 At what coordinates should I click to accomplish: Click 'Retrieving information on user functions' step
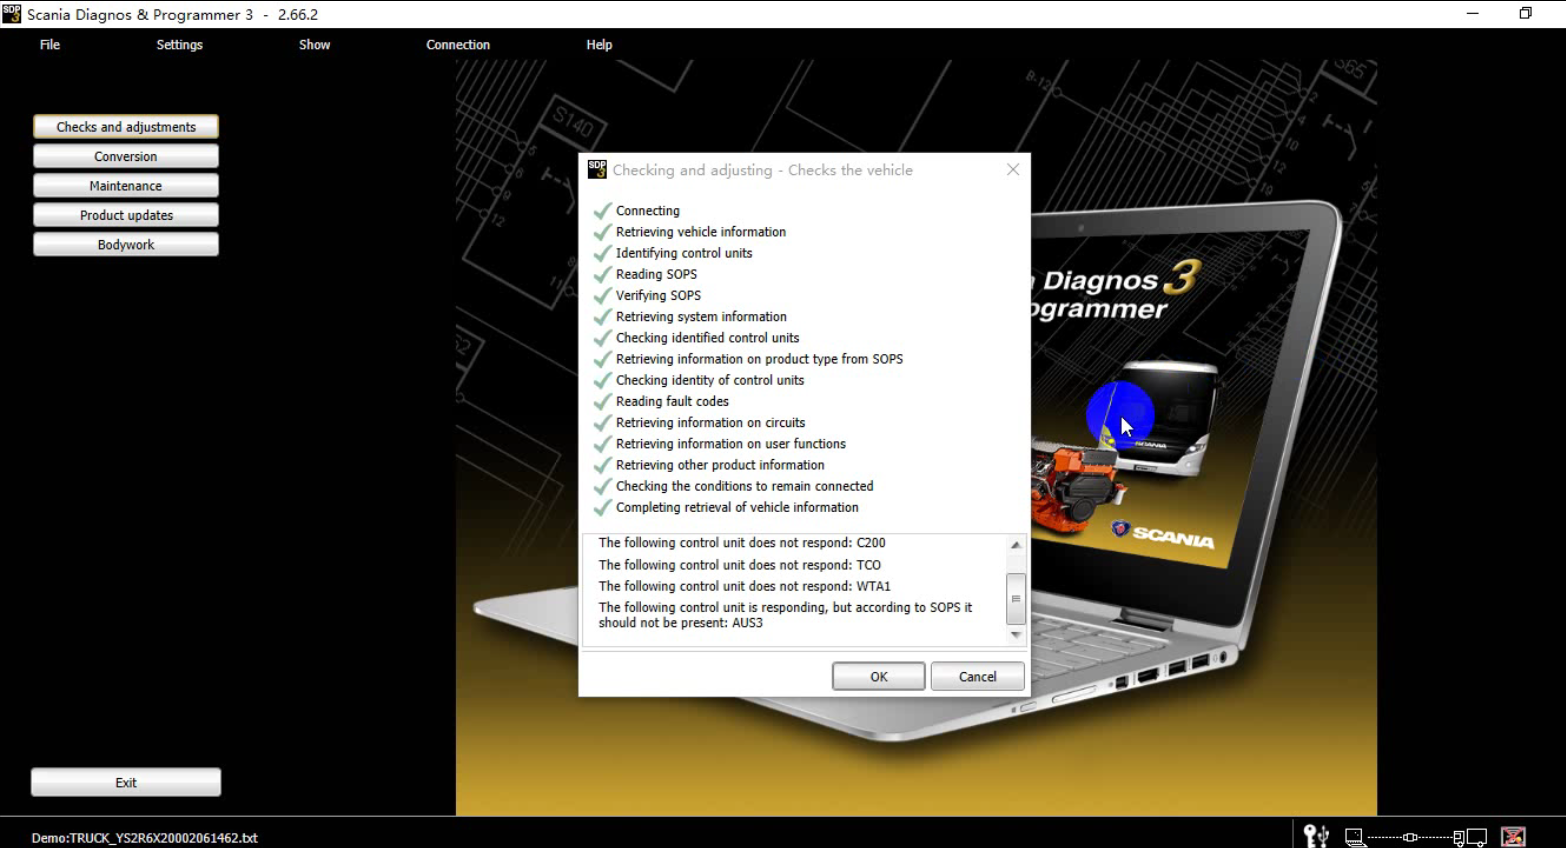(x=731, y=444)
